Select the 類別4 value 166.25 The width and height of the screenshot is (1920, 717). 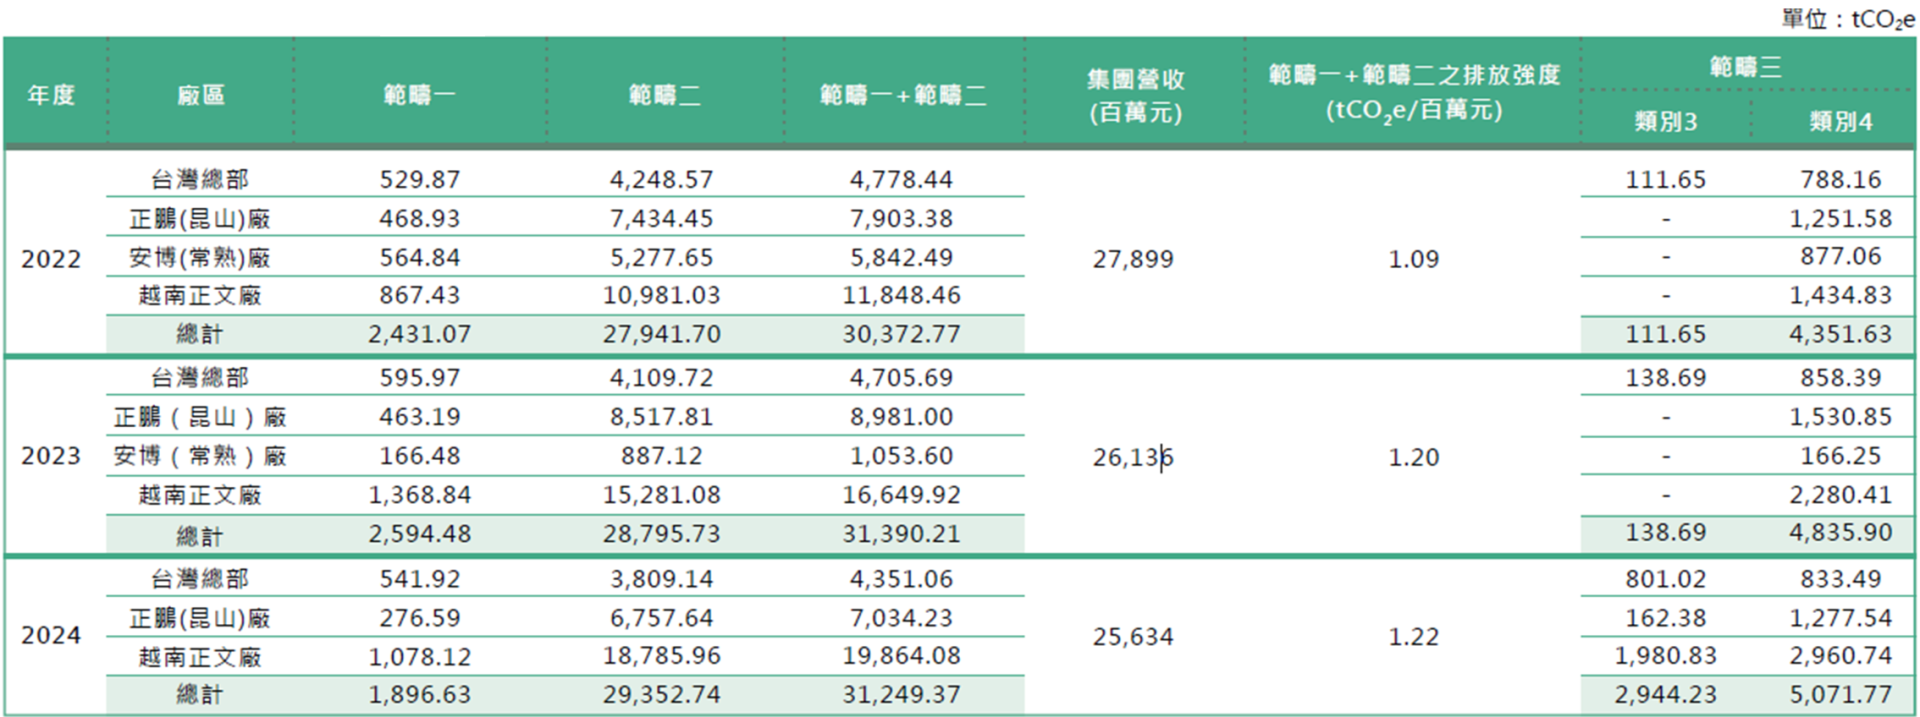pyautogui.click(x=1840, y=456)
